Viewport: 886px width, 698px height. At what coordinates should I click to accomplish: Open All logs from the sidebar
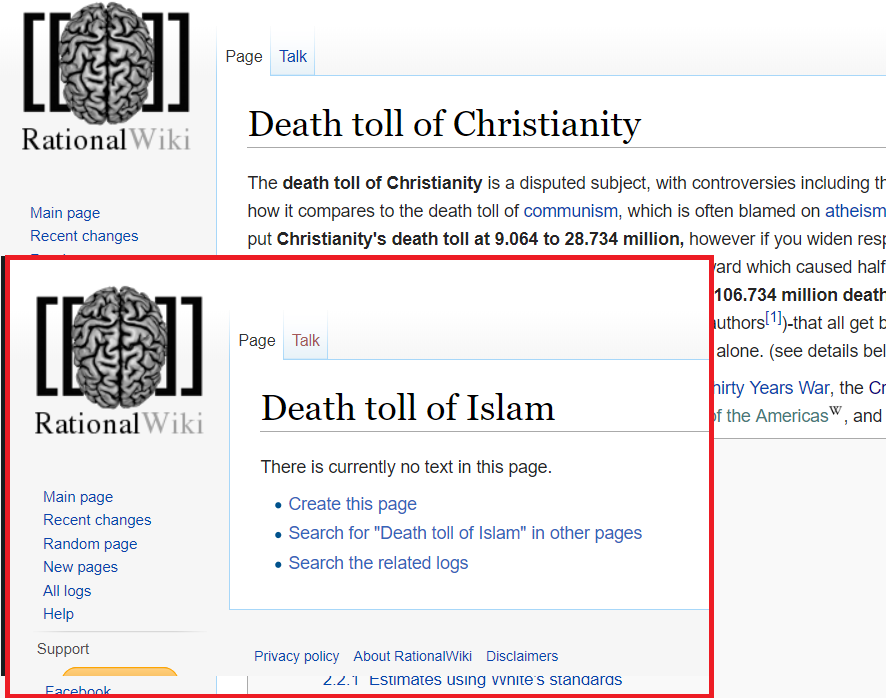click(67, 591)
